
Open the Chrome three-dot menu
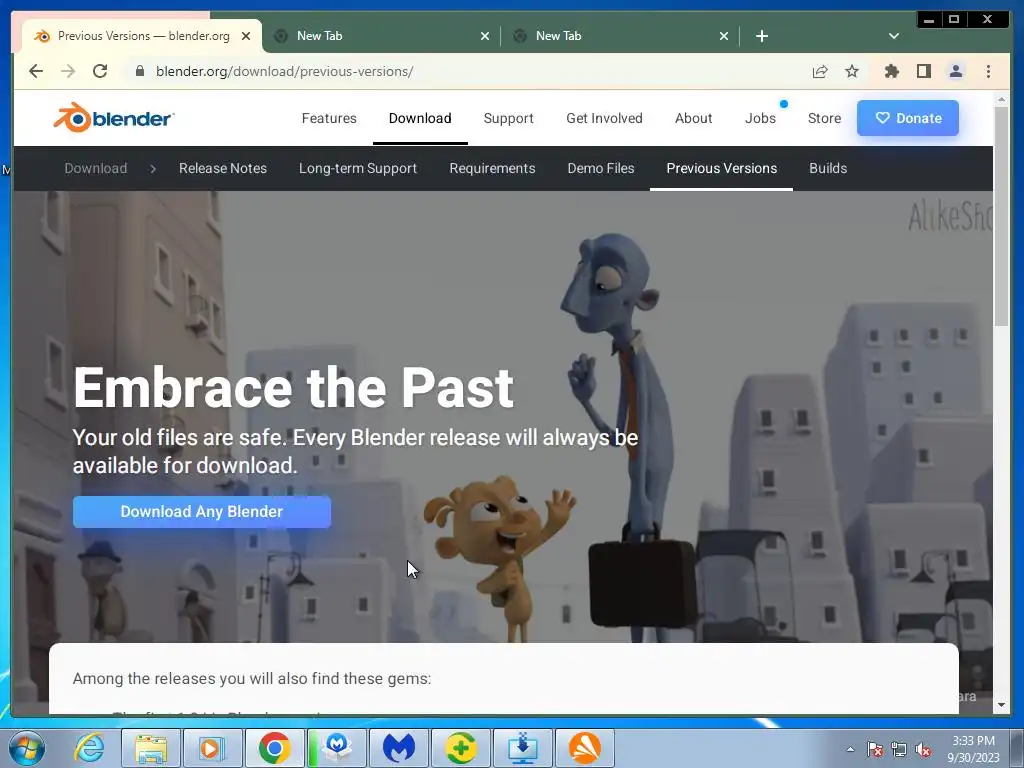tap(988, 71)
